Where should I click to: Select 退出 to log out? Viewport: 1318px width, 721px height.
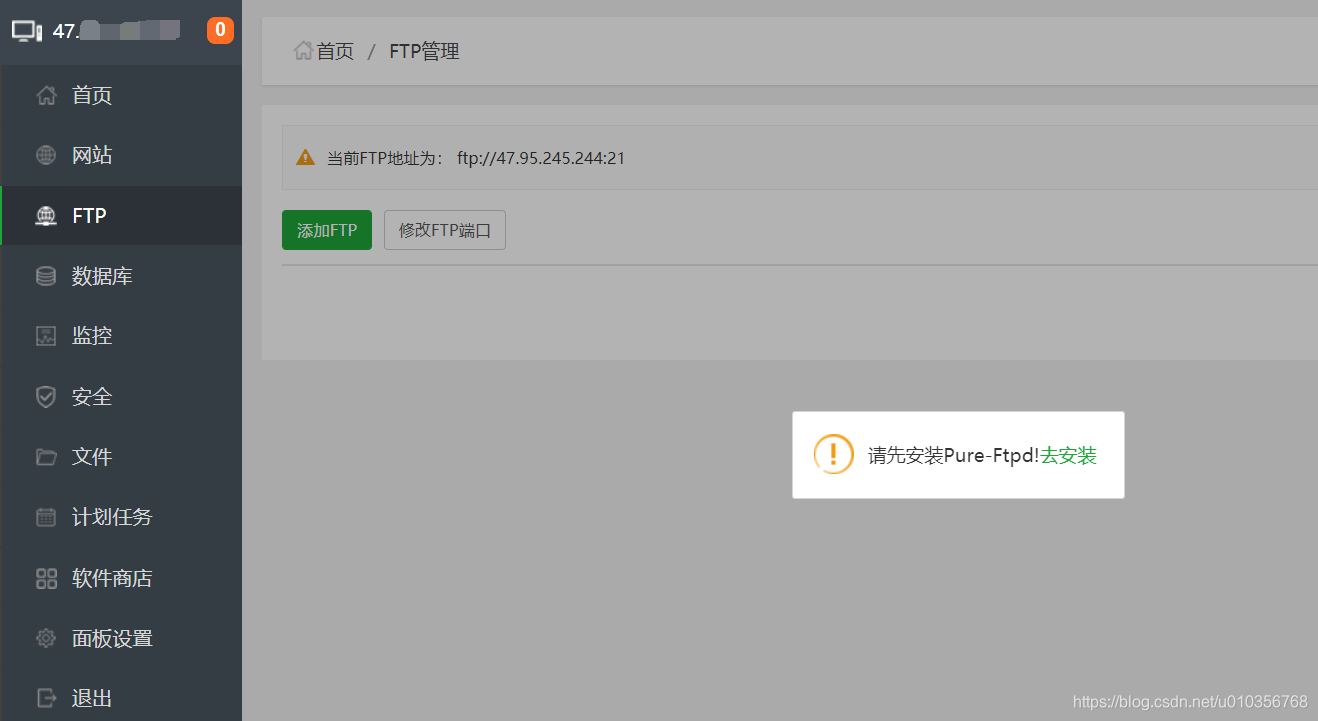(x=121, y=698)
